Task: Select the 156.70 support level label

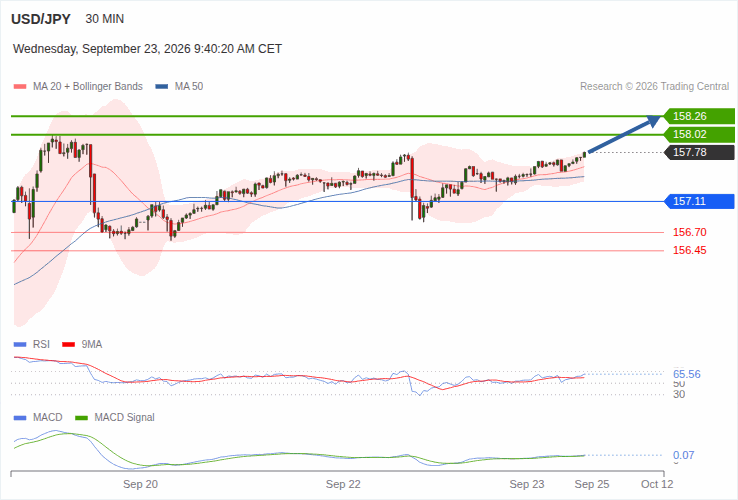Action: tap(690, 232)
